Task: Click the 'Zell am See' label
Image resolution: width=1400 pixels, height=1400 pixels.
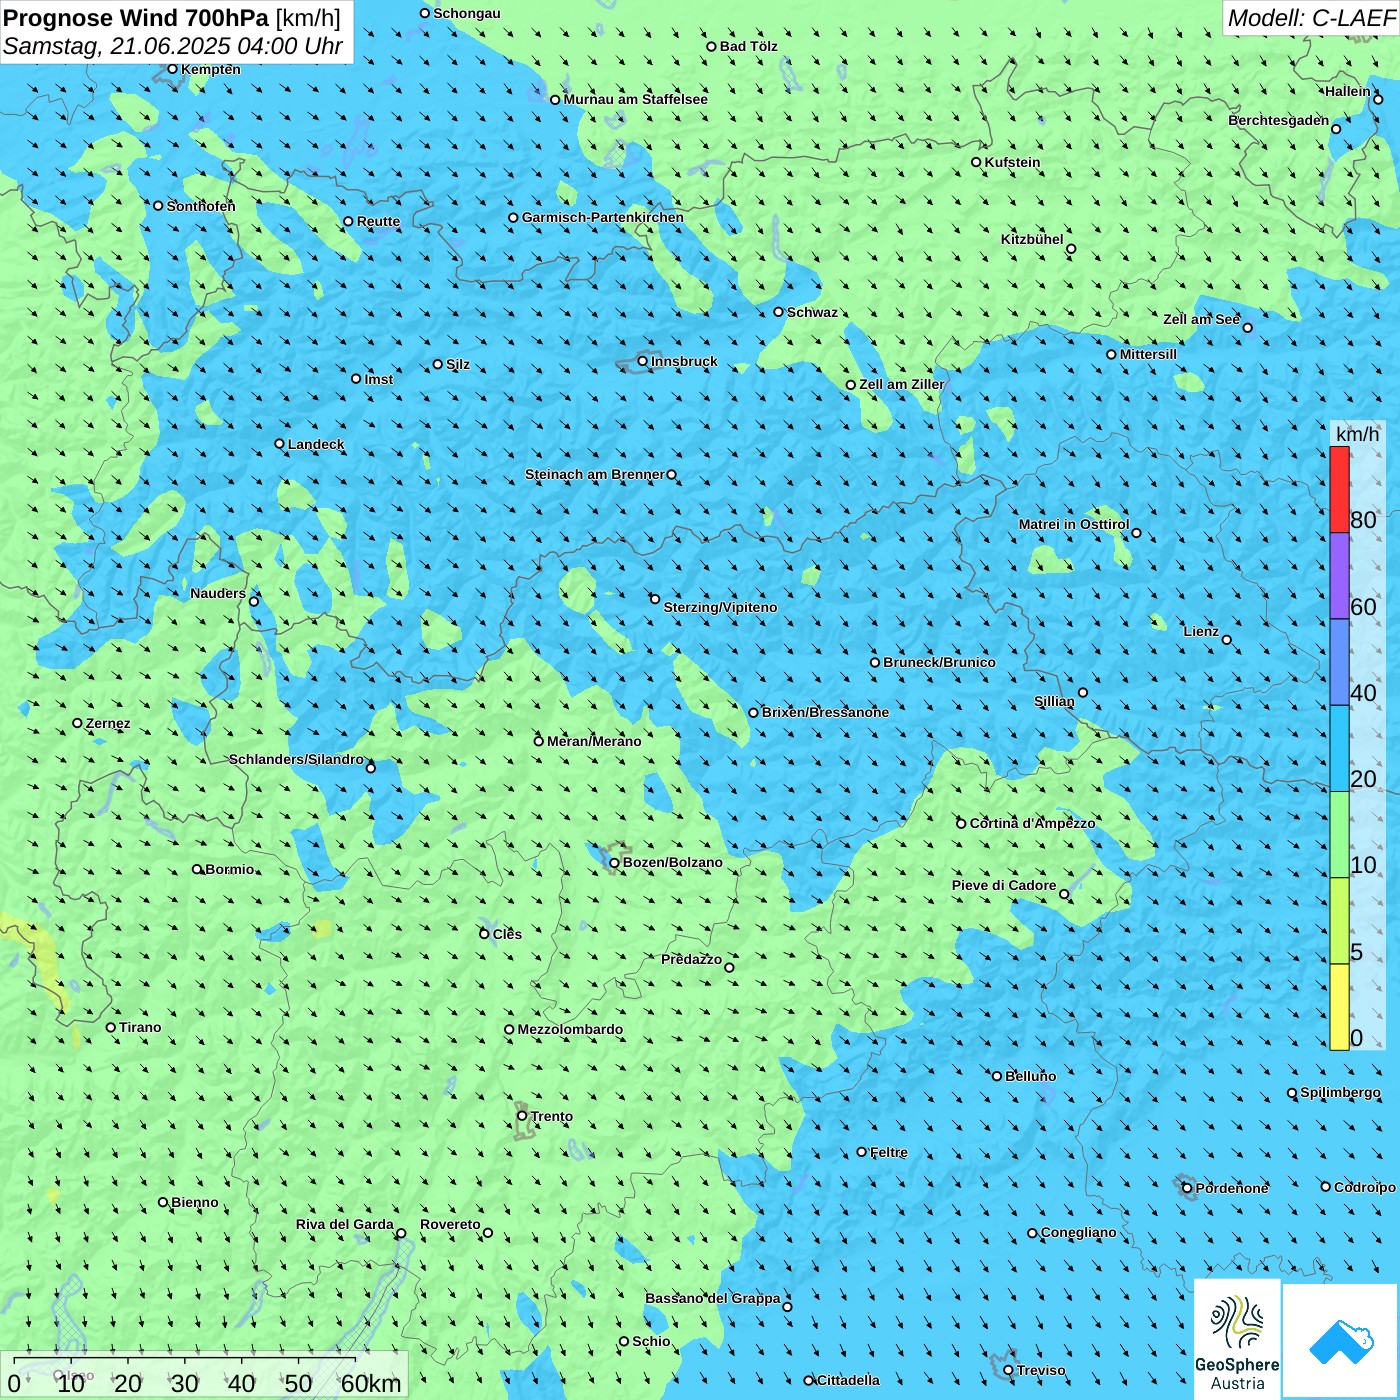Action: [1201, 319]
